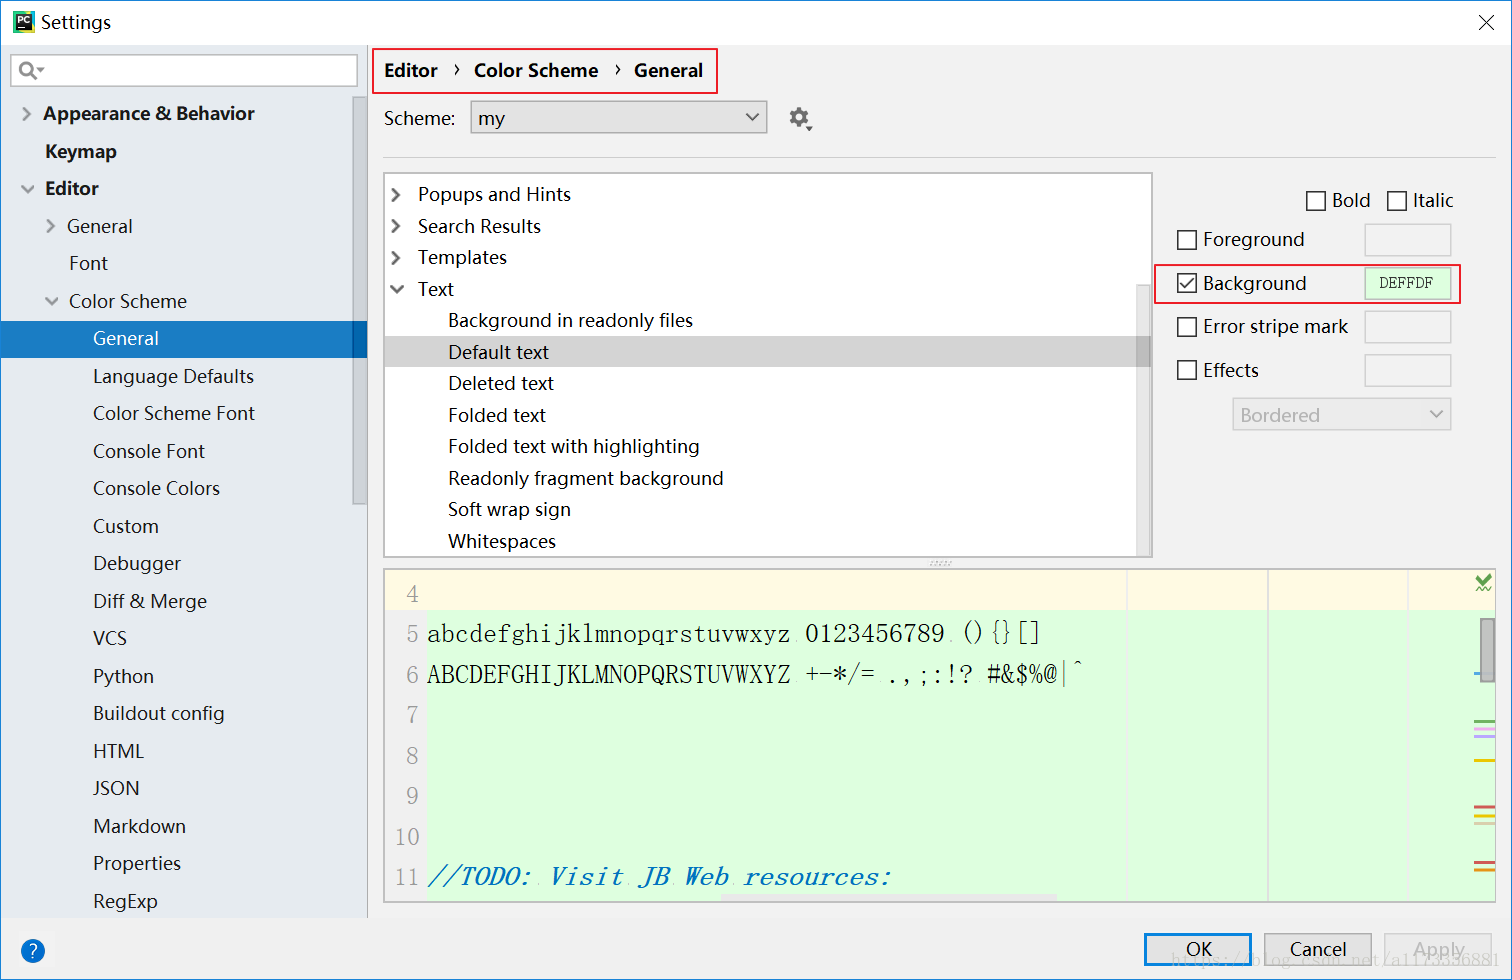Viewport: 1512px width, 980px height.
Task: Click the PyCharm logo in title bar
Action: pyautogui.click(x=23, y=22)
